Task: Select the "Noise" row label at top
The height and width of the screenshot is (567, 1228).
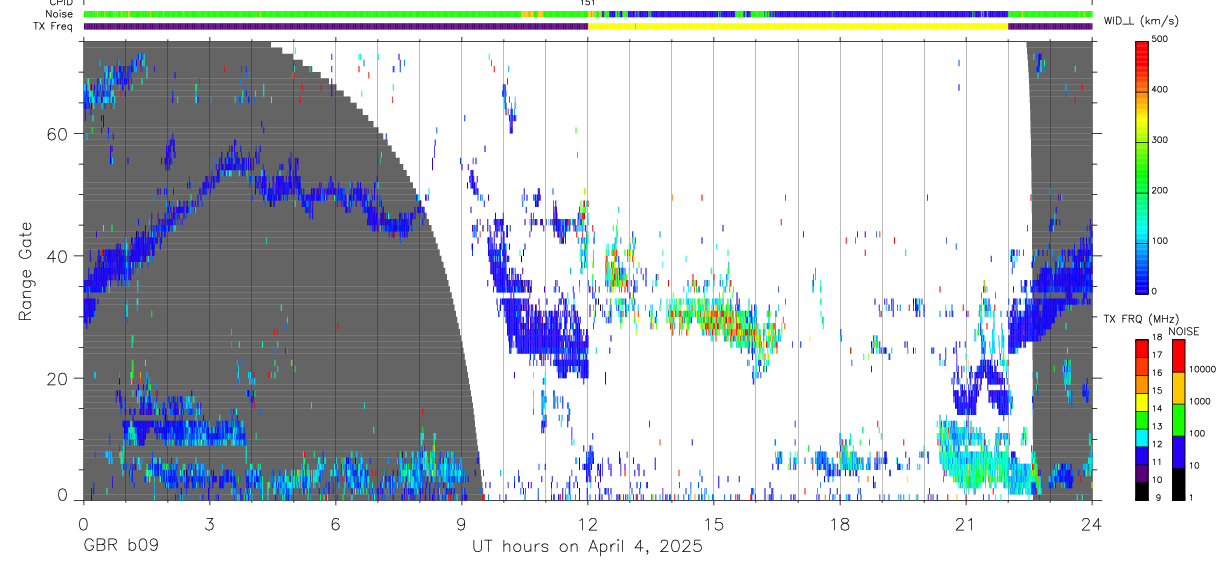Action: coord(59,14)
